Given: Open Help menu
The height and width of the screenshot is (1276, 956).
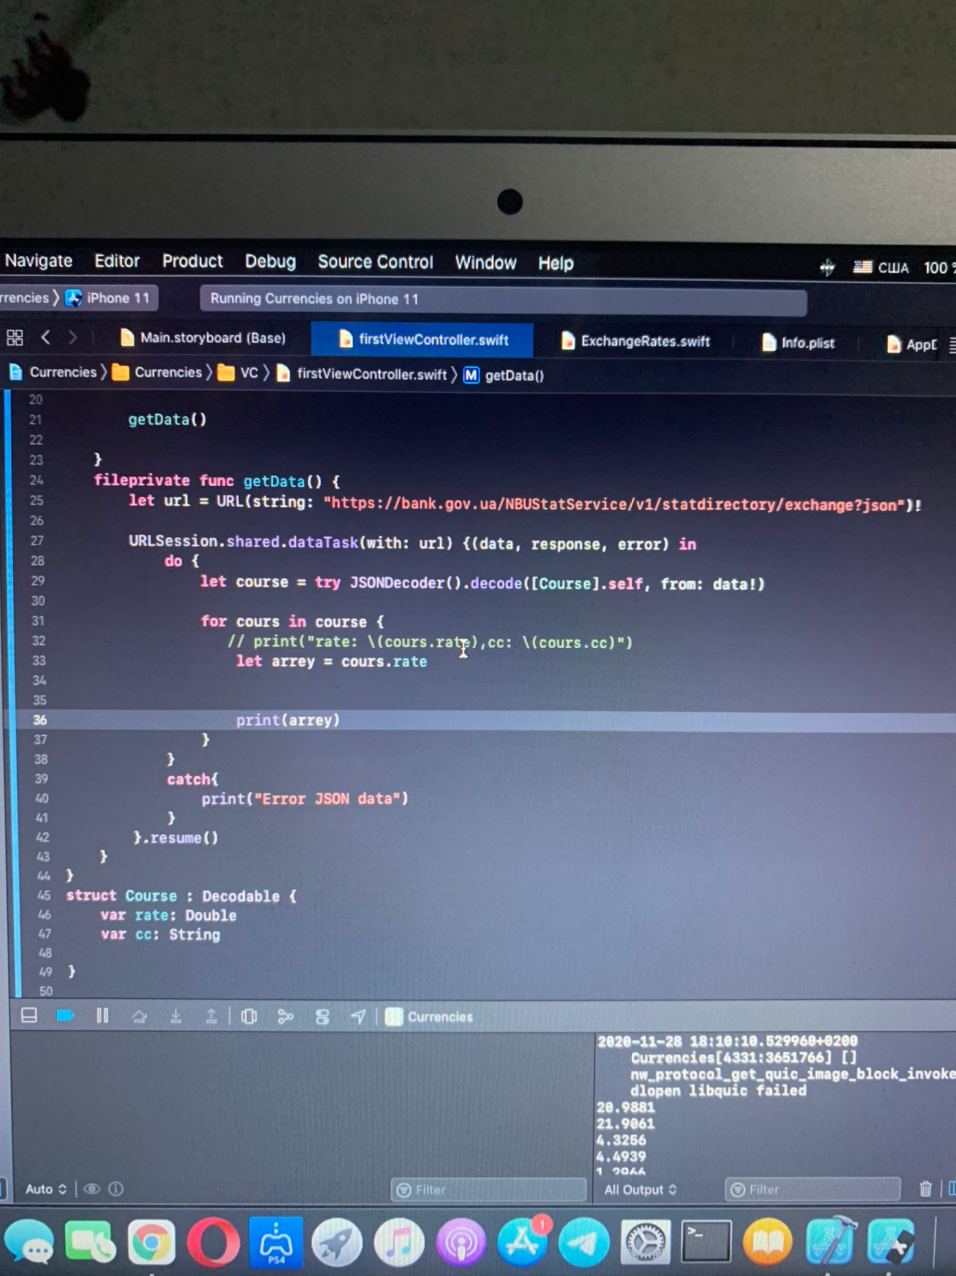Looking at the screenshot, I should tap(556, 263).
